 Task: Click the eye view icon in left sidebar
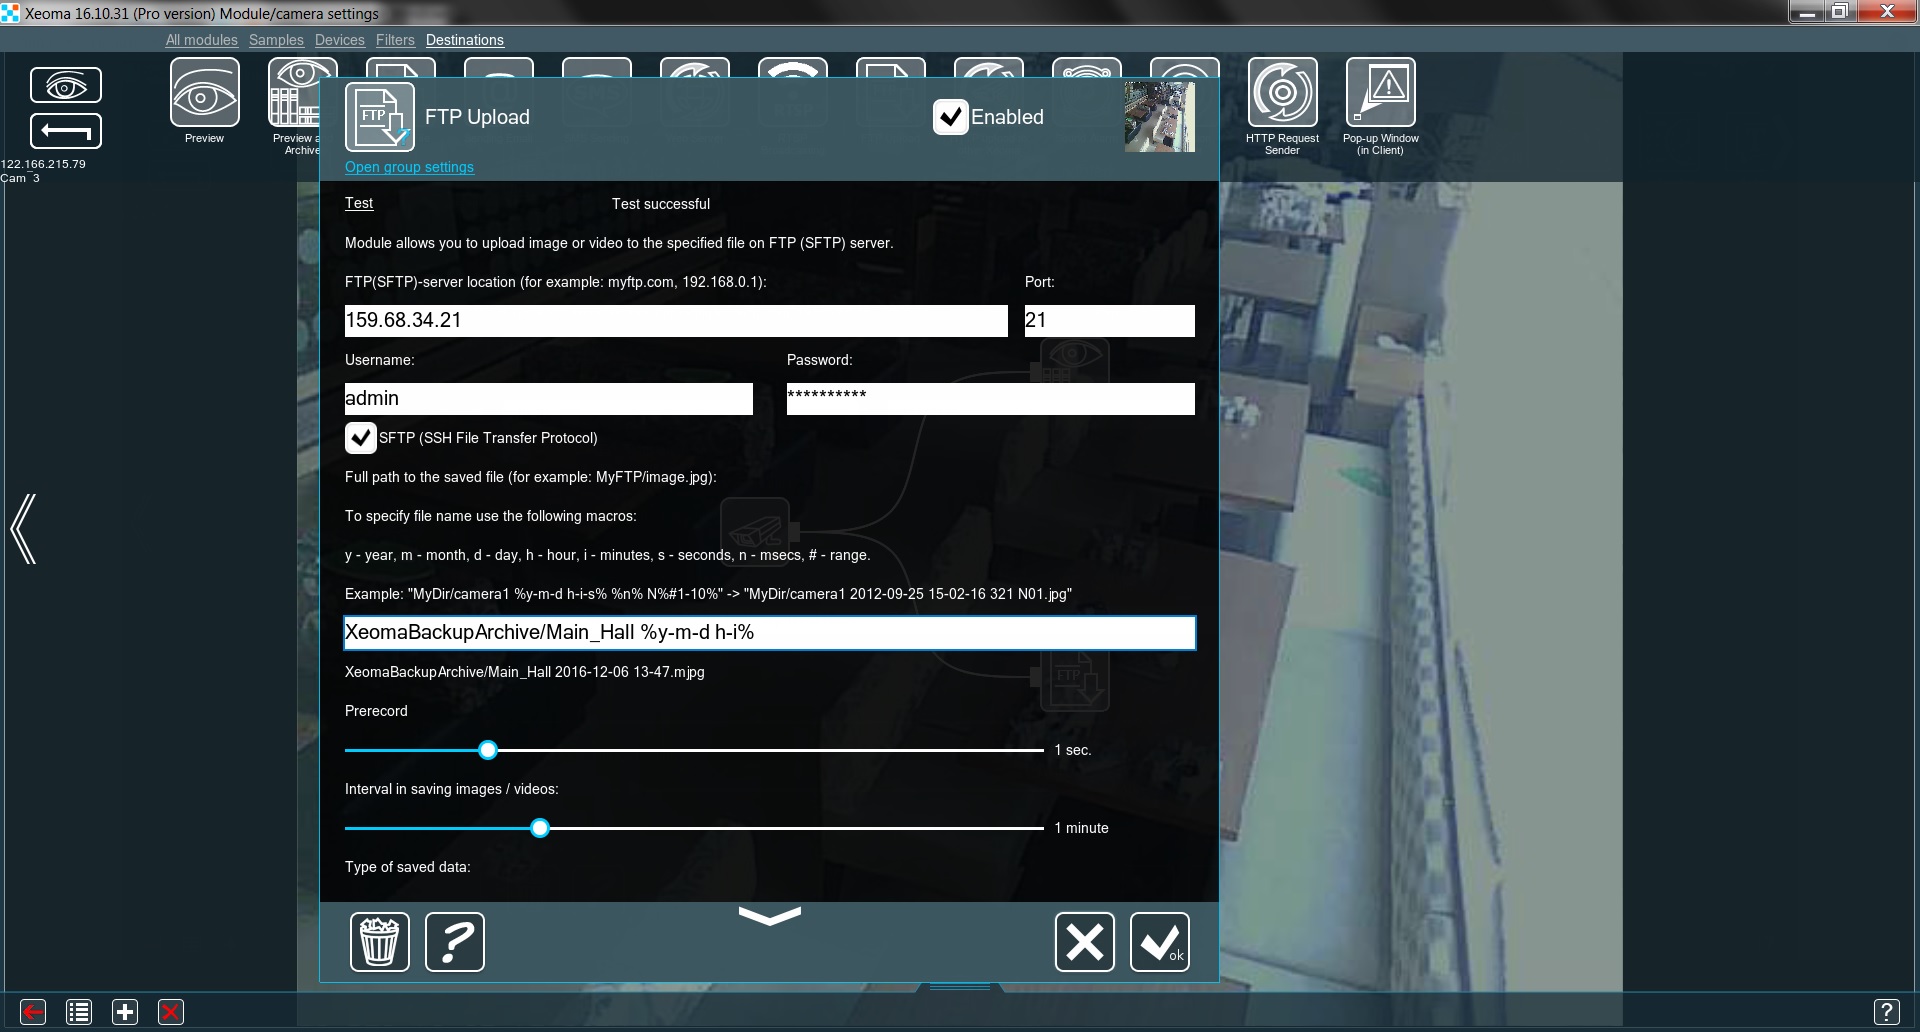[66, 85]
